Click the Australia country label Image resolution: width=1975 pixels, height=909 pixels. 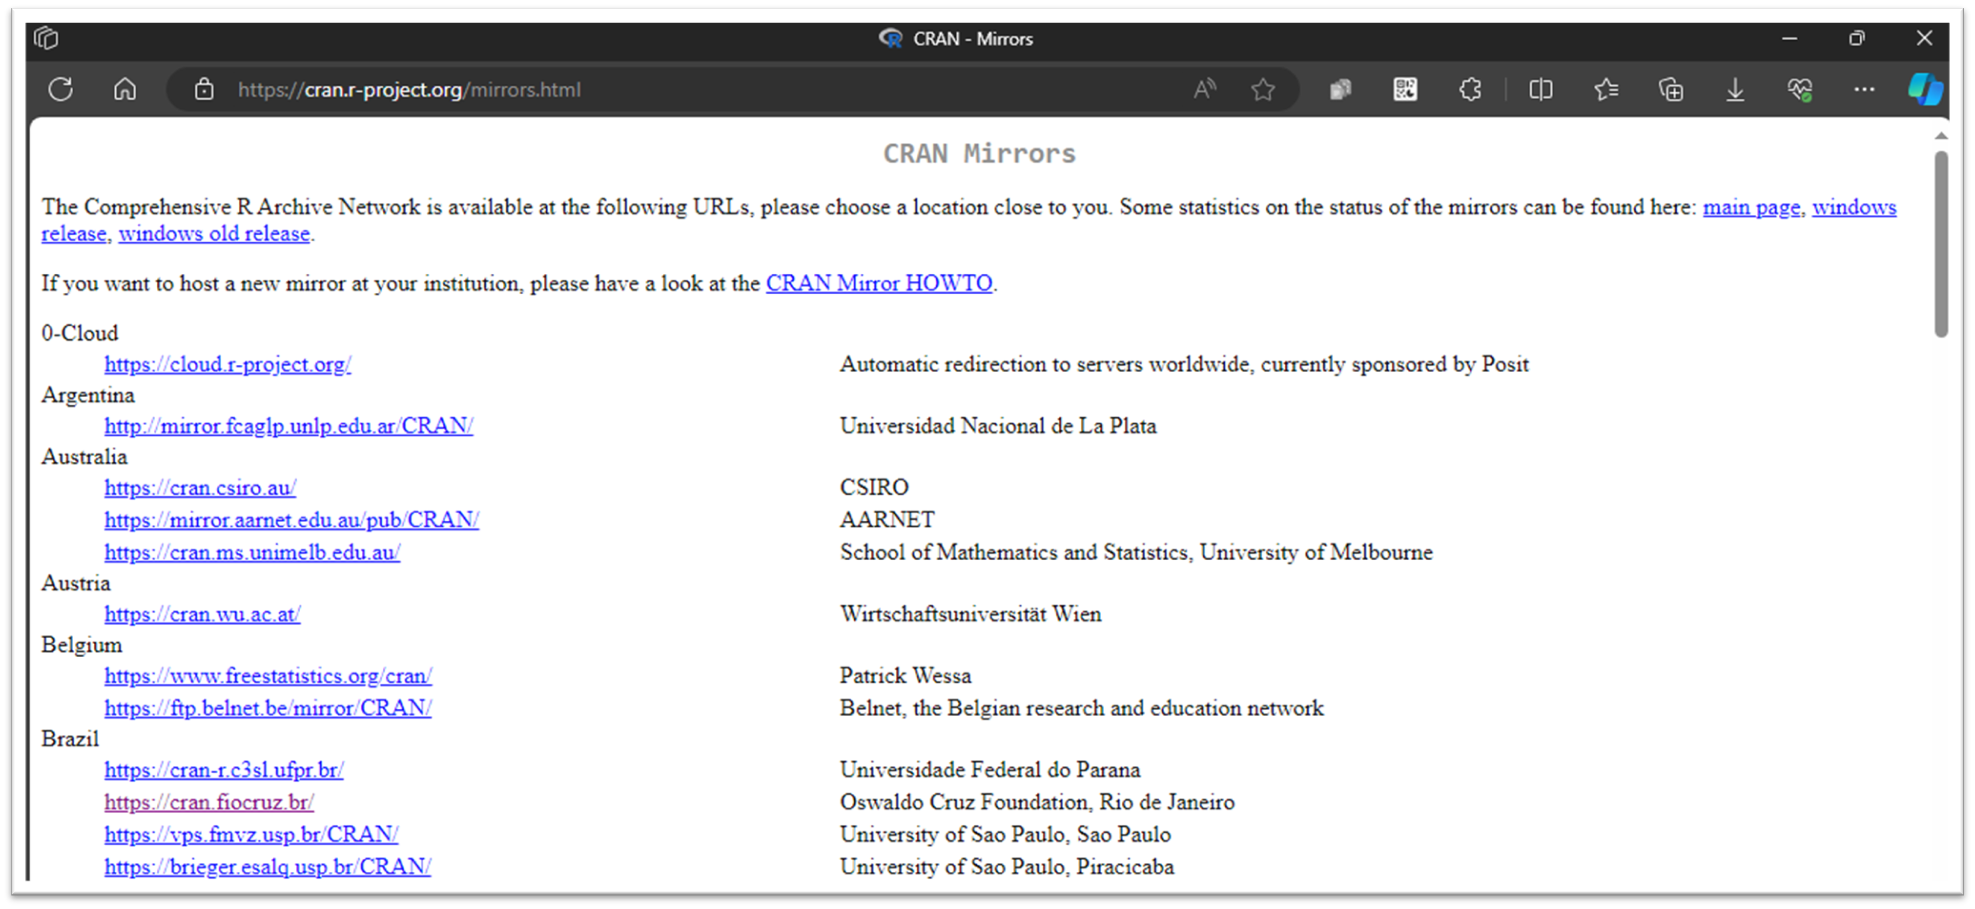[x=84, y=457]
